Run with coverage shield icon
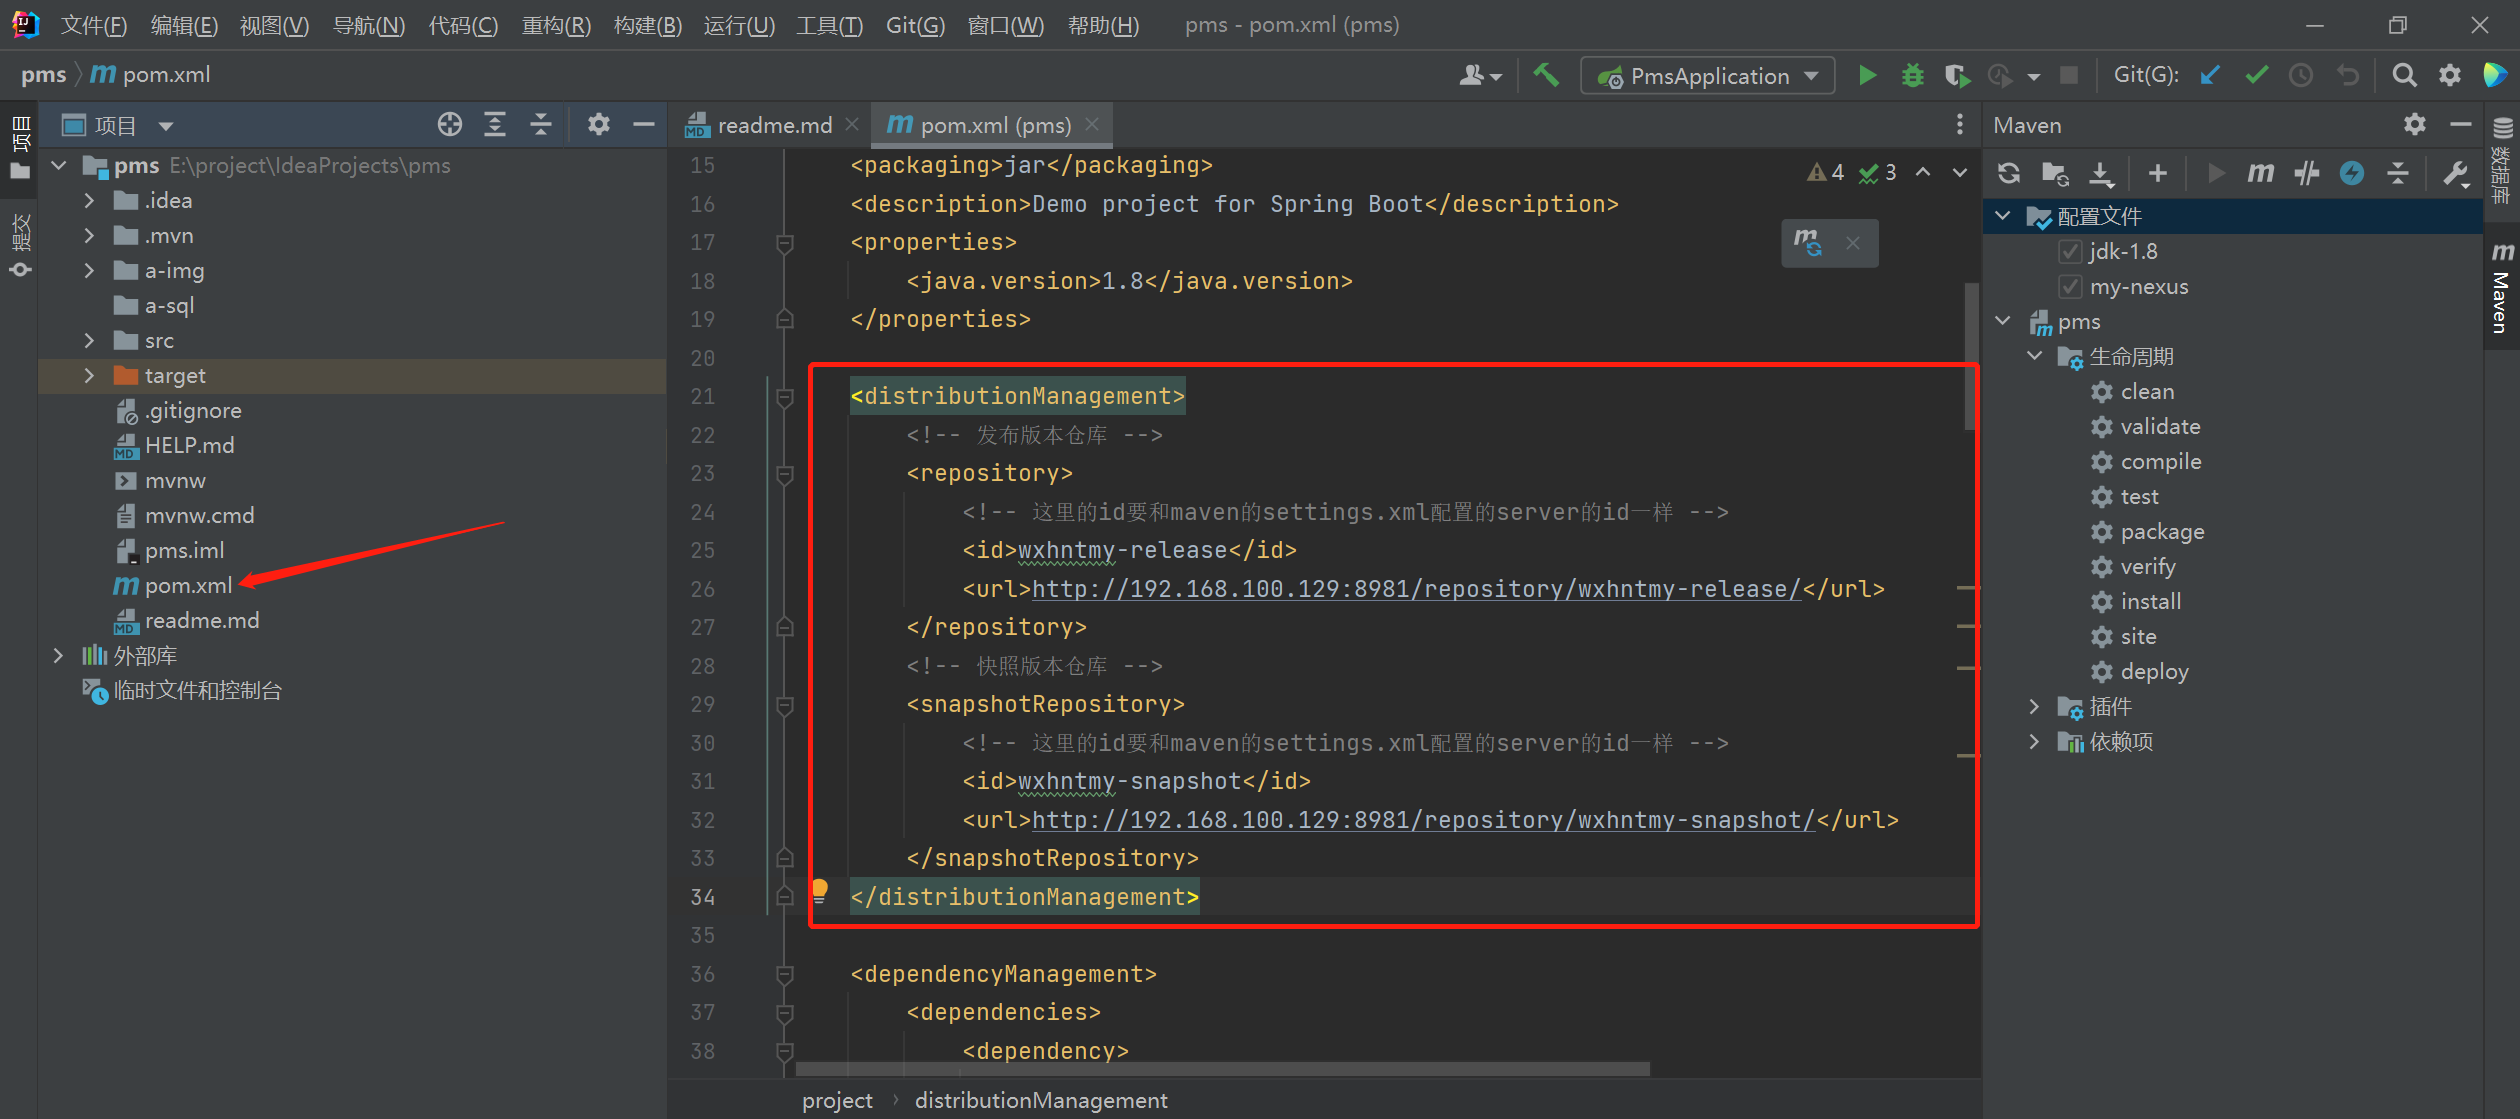Image resolution: width=2520 pixels, height=1119 pixels. tap(1957, 76)
